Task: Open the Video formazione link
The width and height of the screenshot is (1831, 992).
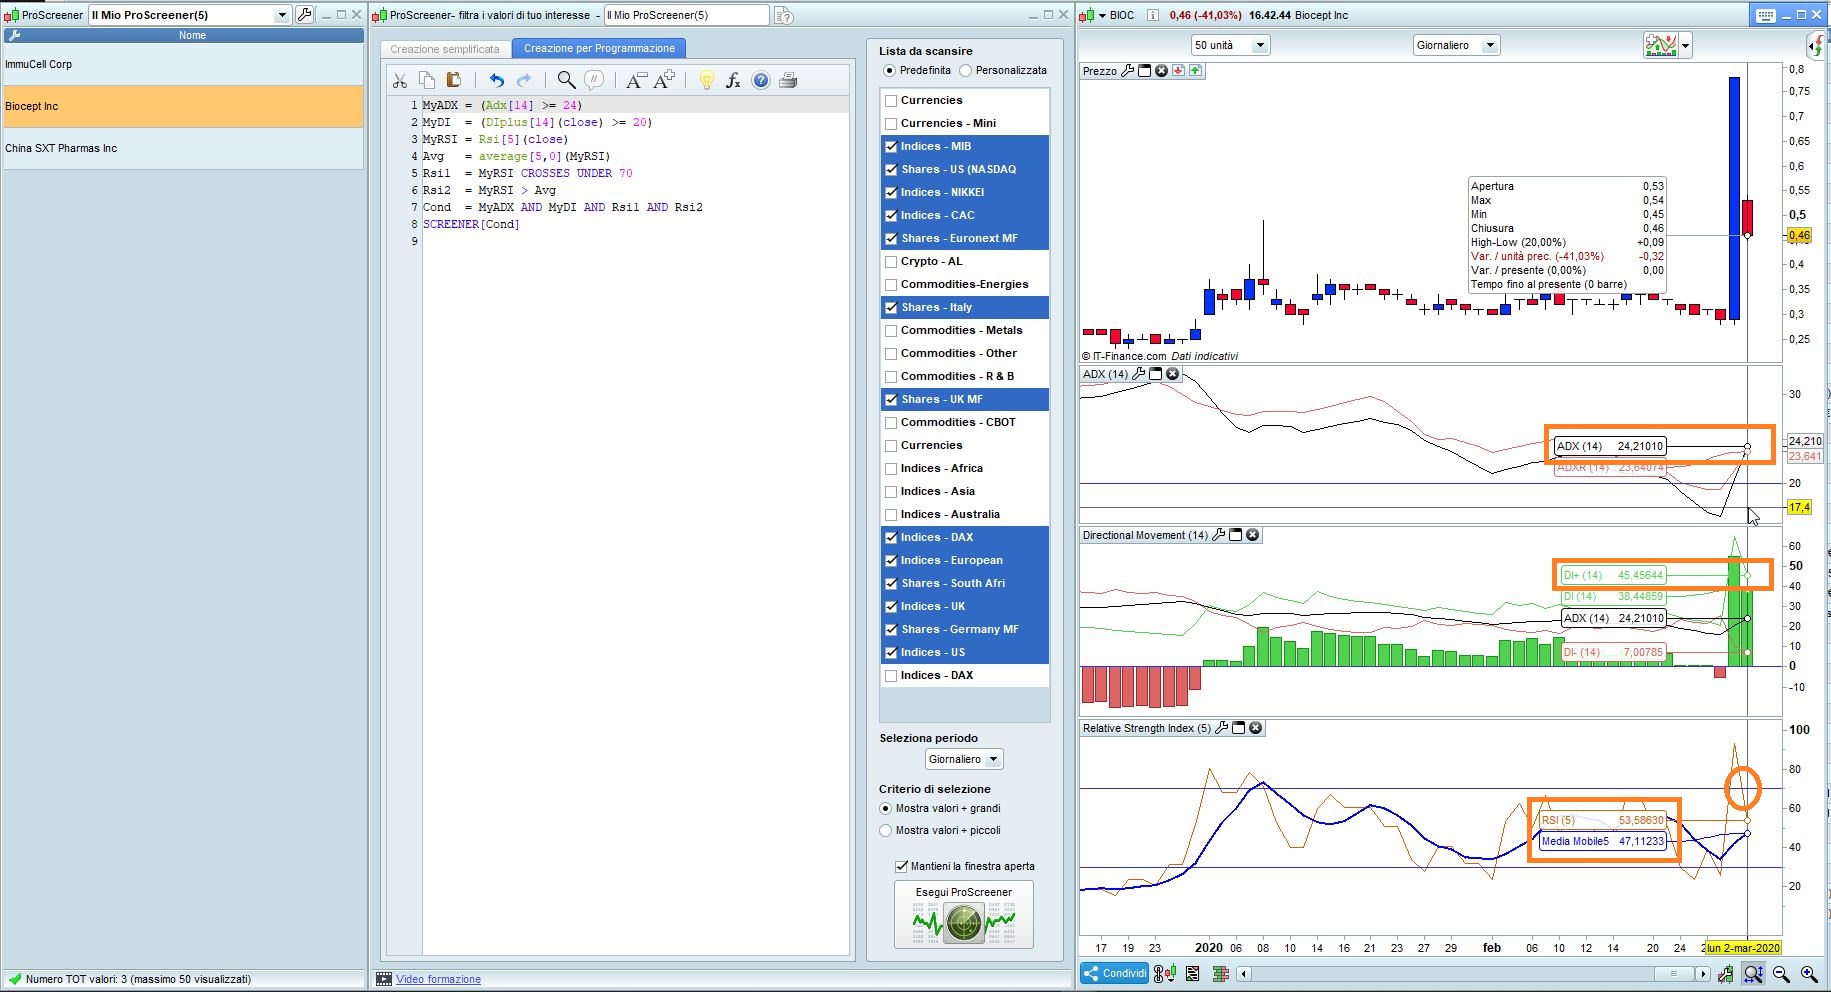Action: 438,980
